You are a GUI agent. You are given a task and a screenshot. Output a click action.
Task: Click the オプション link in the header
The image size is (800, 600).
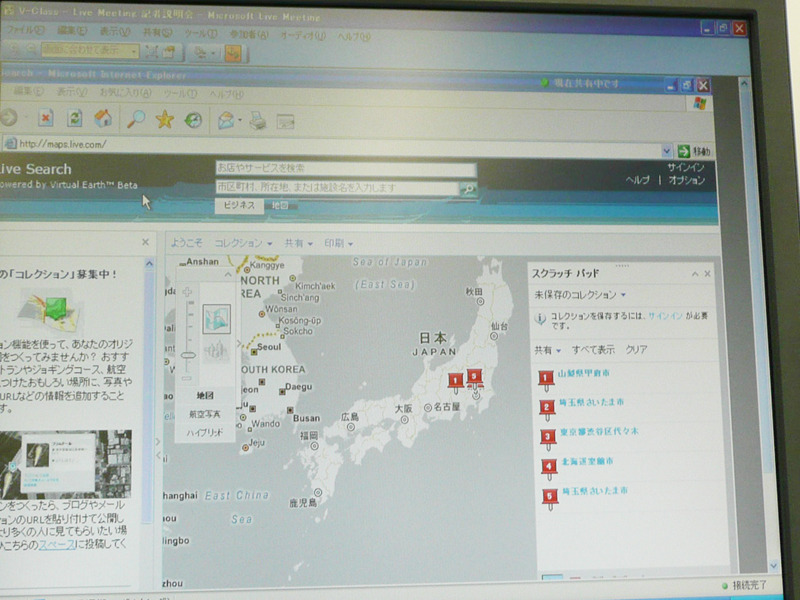[687, 180]
